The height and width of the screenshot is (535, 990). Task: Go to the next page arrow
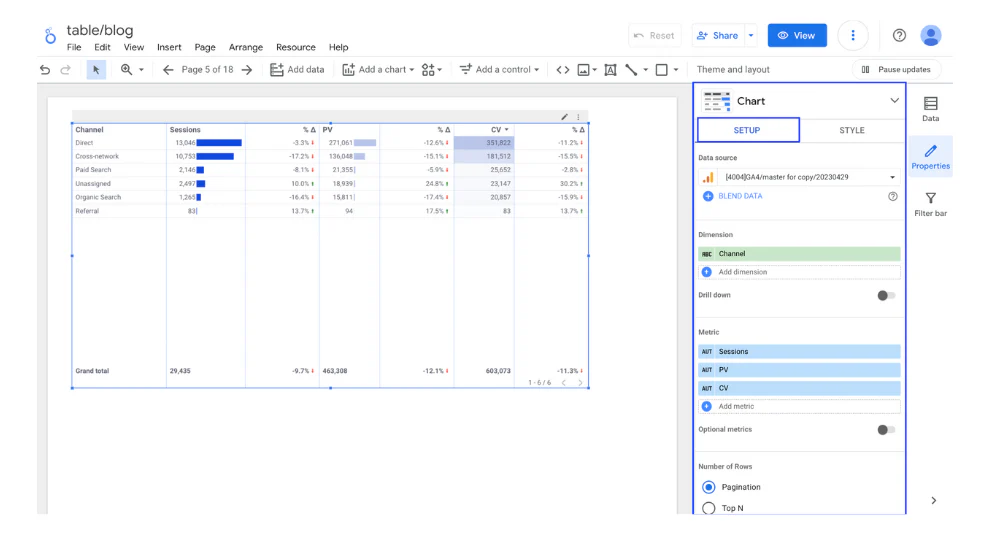tap(247, 69)
